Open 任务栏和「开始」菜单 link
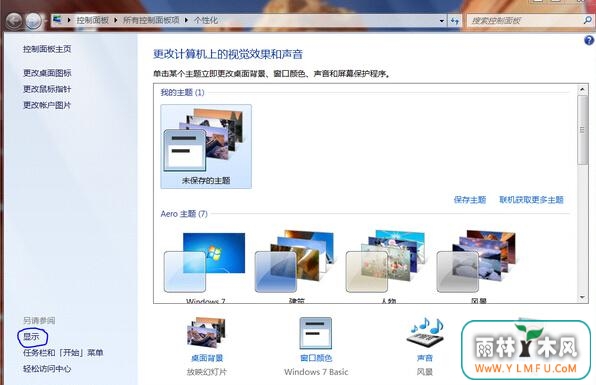Viewport: 596px width, 385px height. 63,353
